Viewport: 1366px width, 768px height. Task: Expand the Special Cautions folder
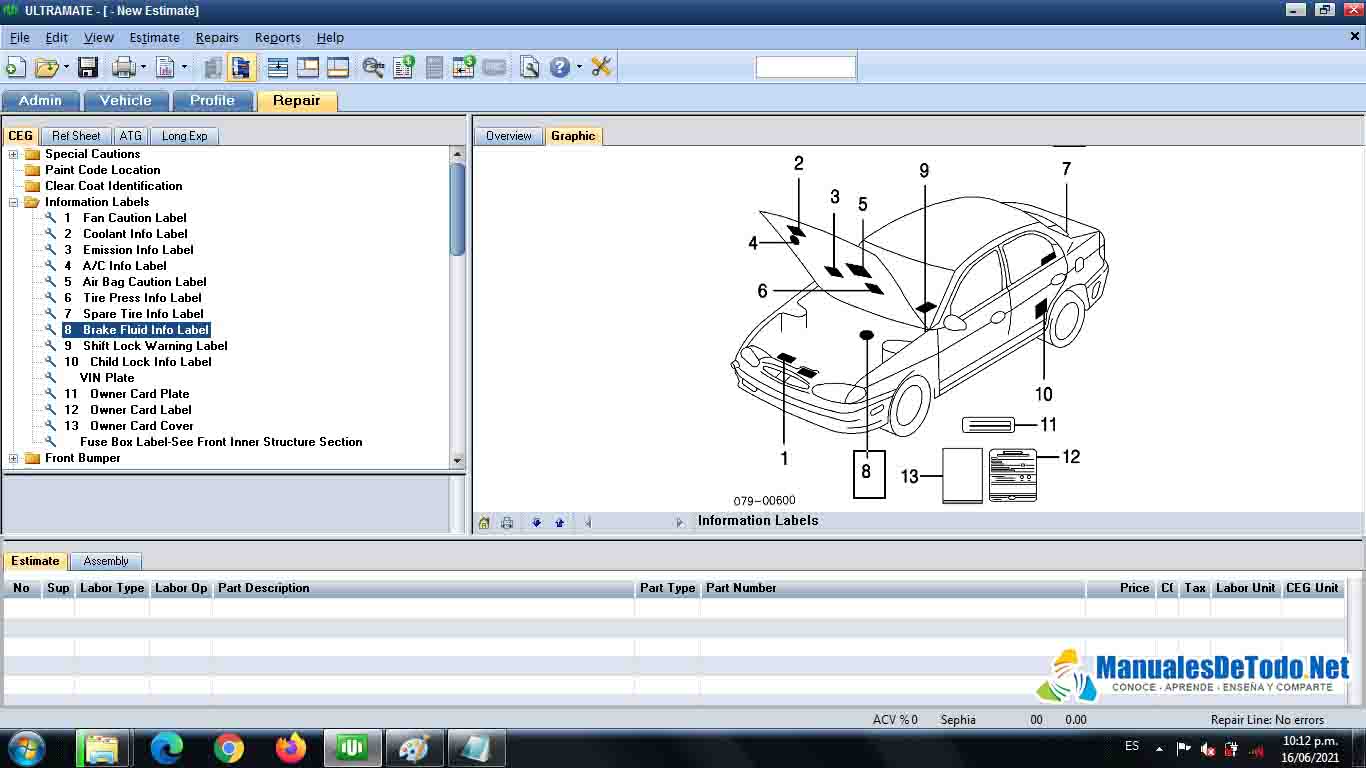13,154
